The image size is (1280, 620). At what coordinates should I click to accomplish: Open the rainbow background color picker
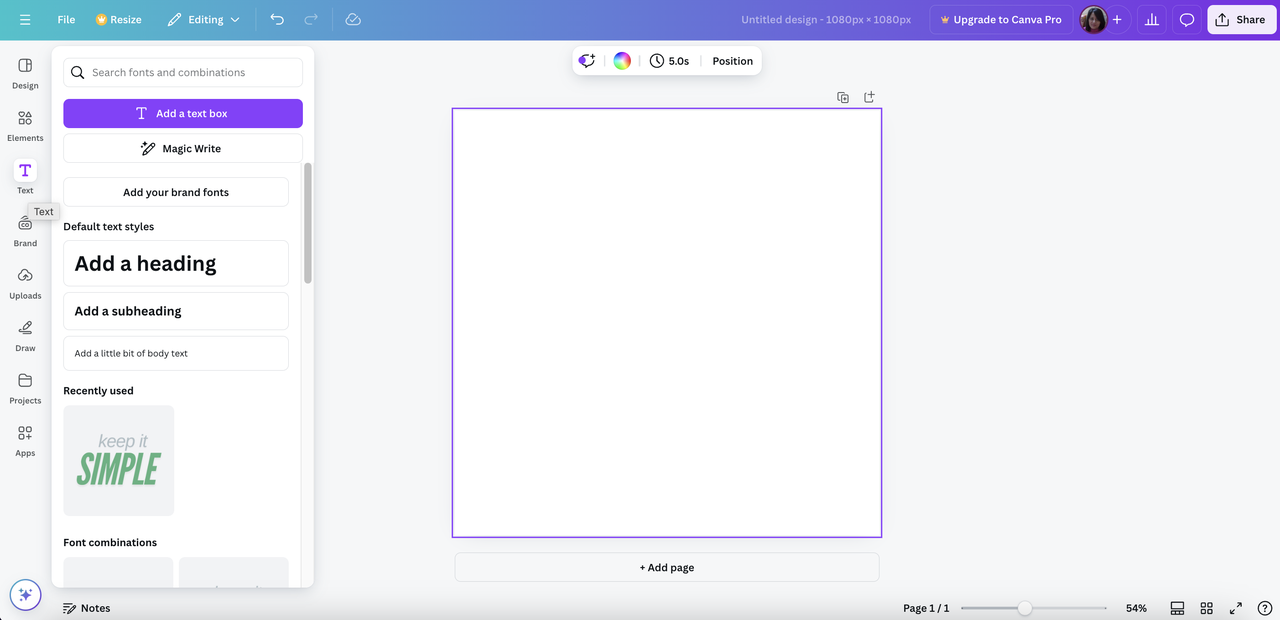tap(622, 61)
